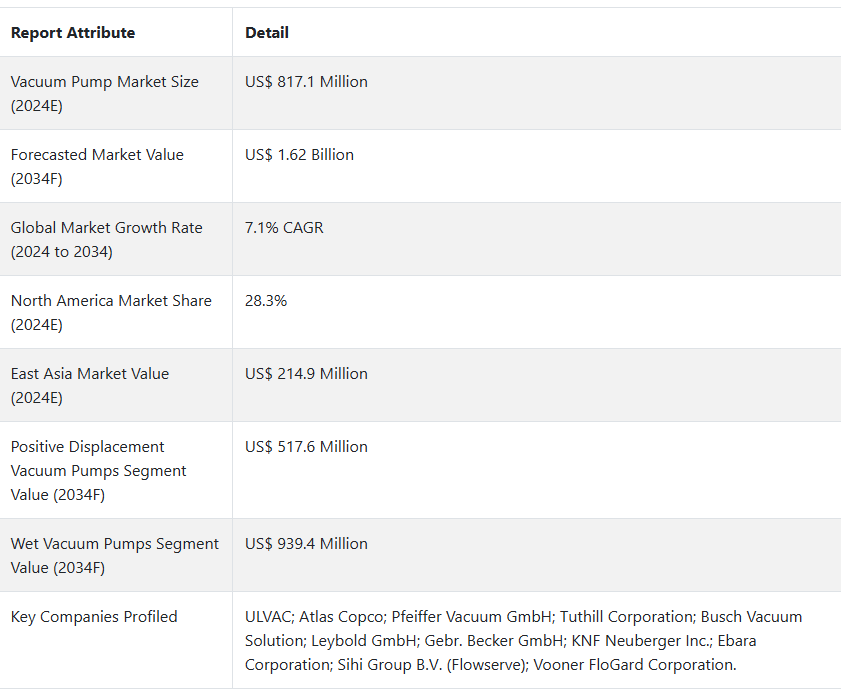Click the US$ 214.9 Million value
The image size is (841, 694).
(306, 373)
